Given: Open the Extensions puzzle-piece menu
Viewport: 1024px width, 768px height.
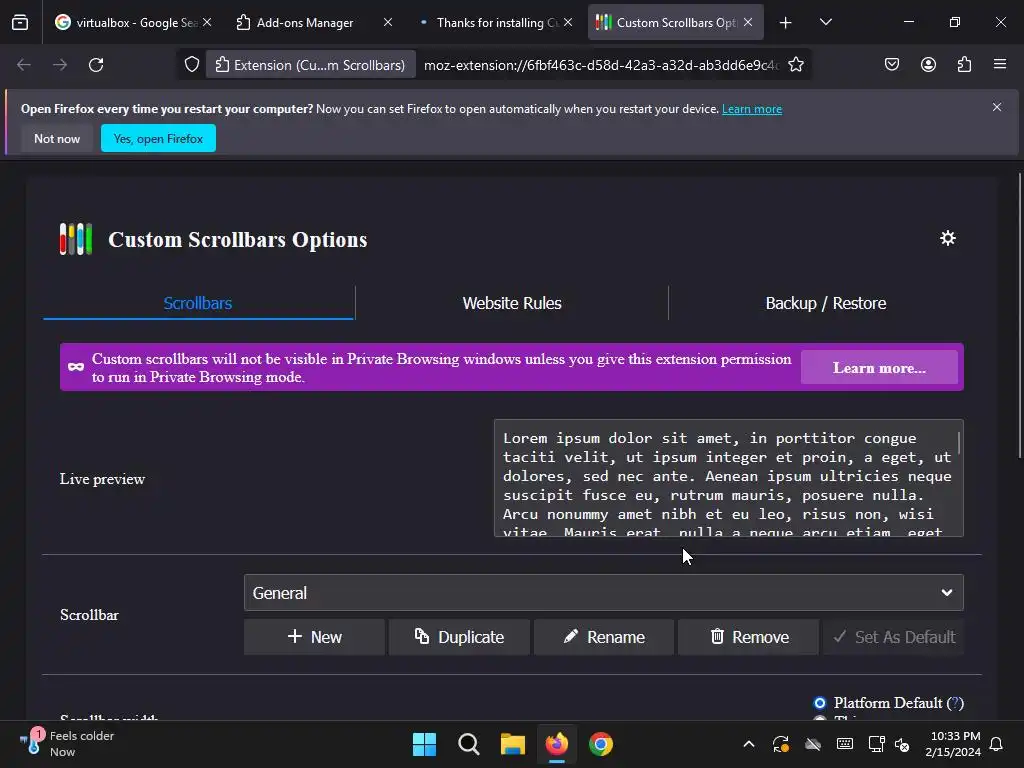Looking at the screenshot, I should point(964,65).
